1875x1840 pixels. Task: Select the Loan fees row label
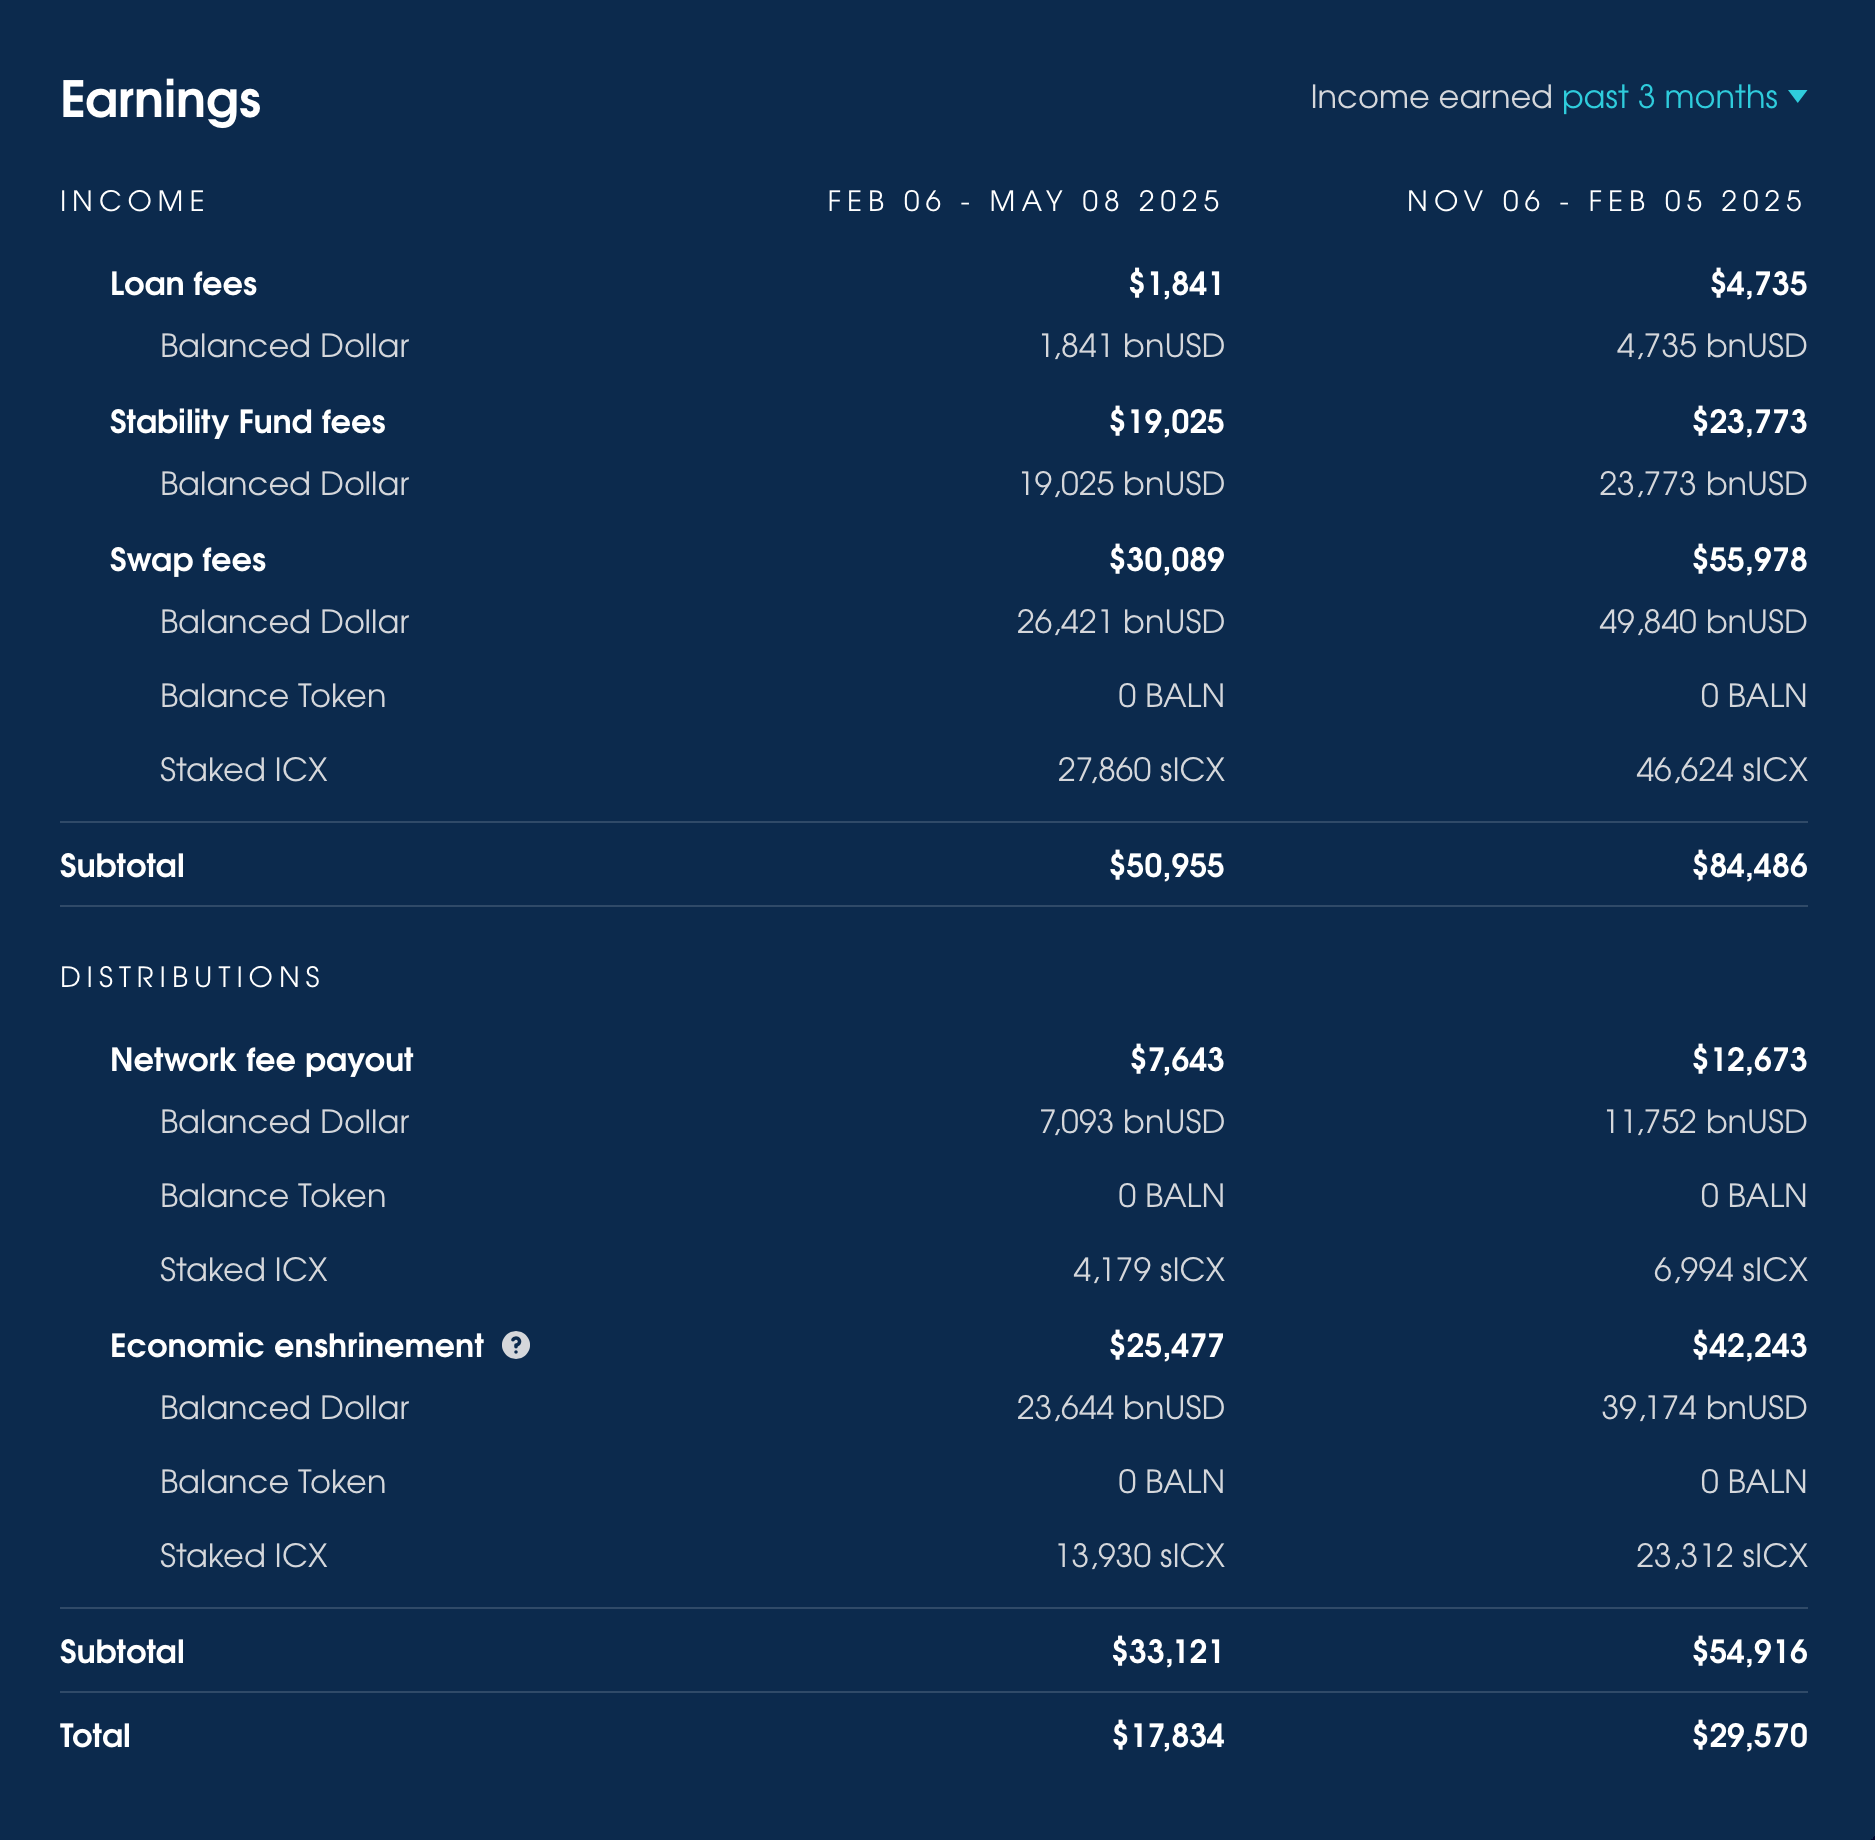(183, 284)
